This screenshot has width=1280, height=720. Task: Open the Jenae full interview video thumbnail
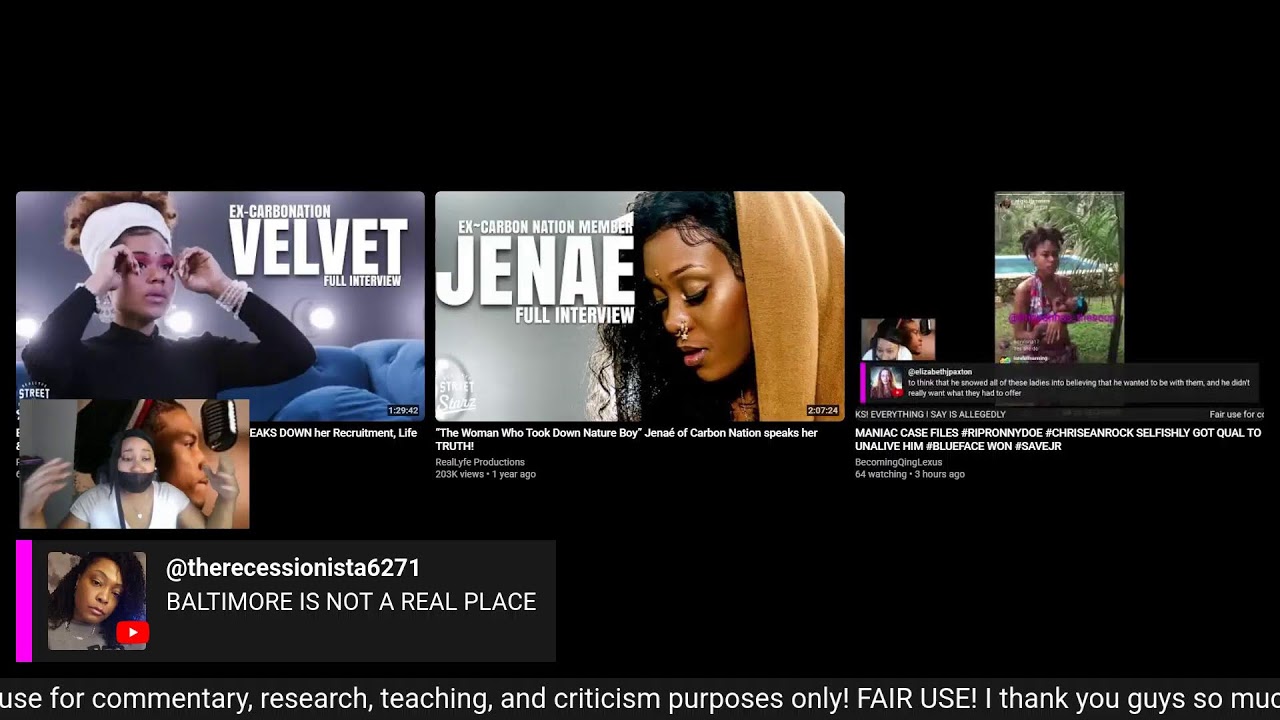[640, 306]
